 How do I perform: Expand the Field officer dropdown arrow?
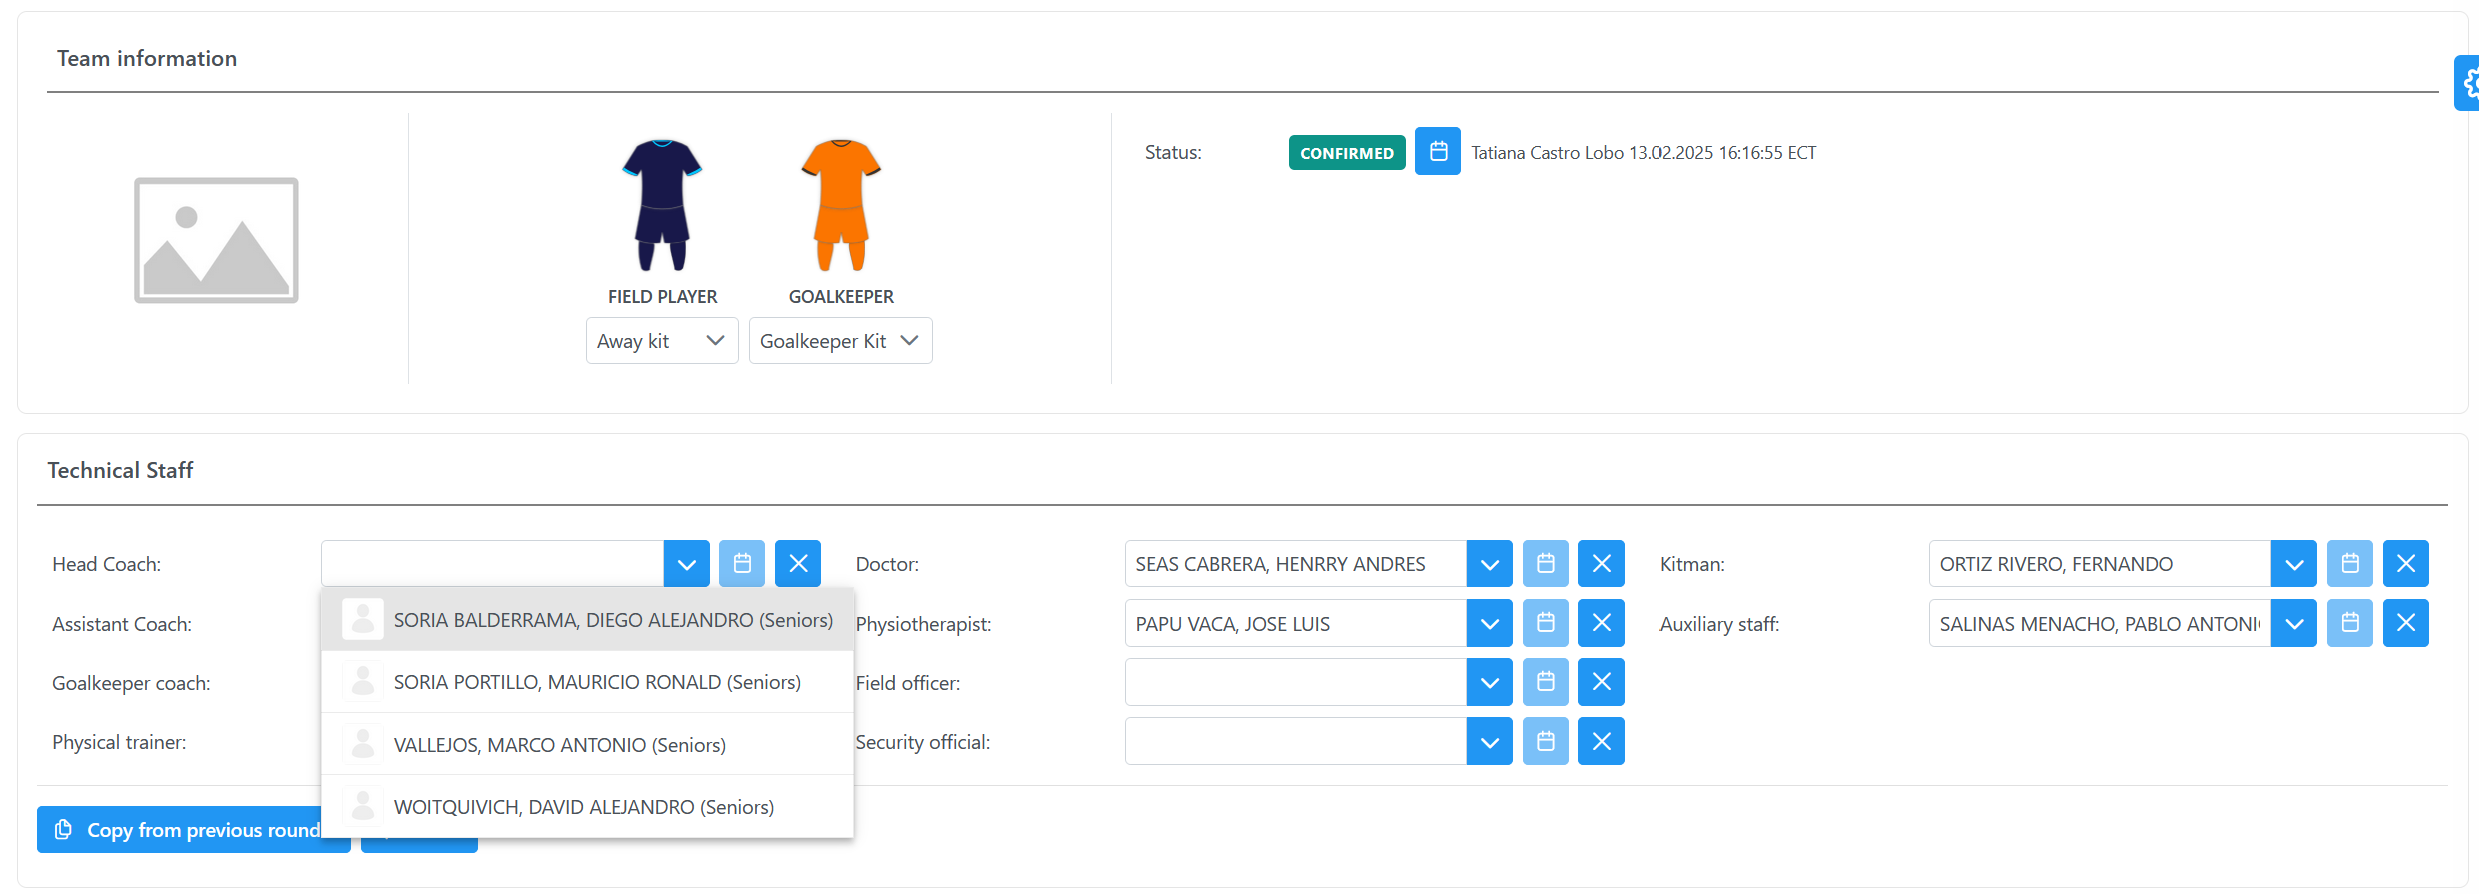click(1489, 682)
